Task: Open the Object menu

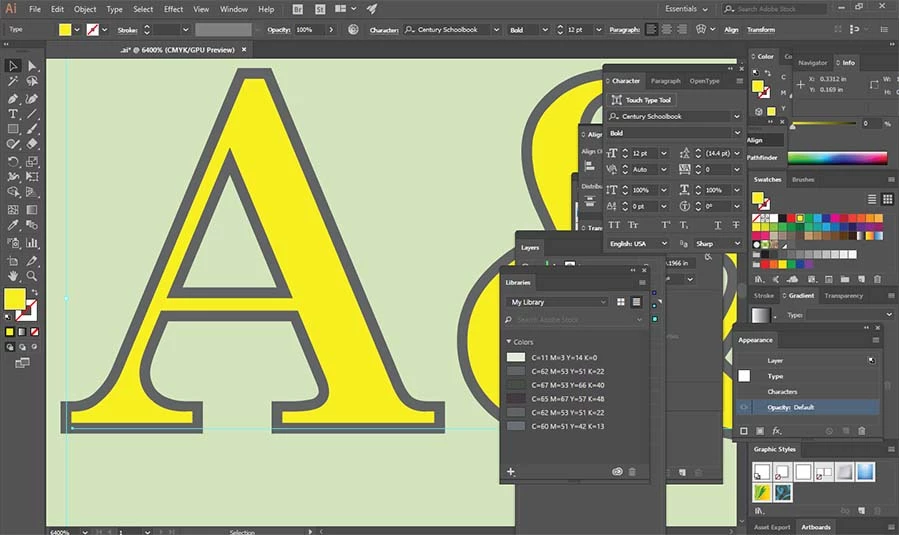Action: (x=85, y=9)
